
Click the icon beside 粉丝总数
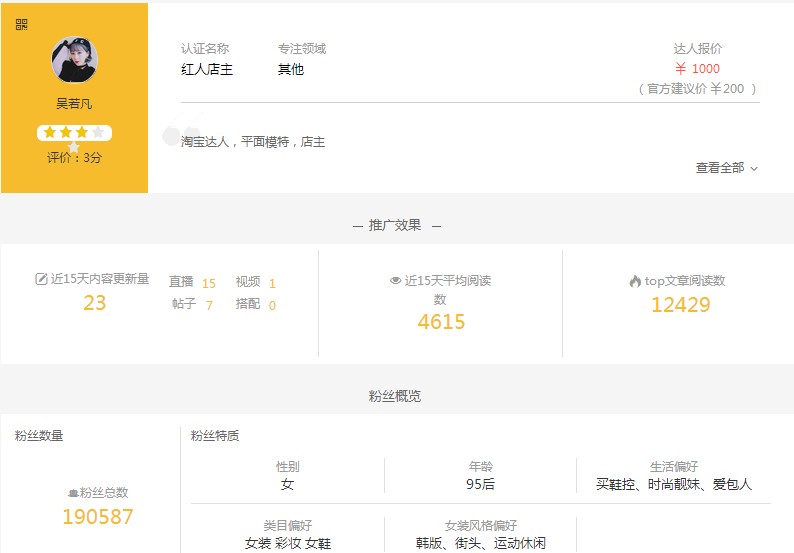pyautogui.click(x=73, y=493)
